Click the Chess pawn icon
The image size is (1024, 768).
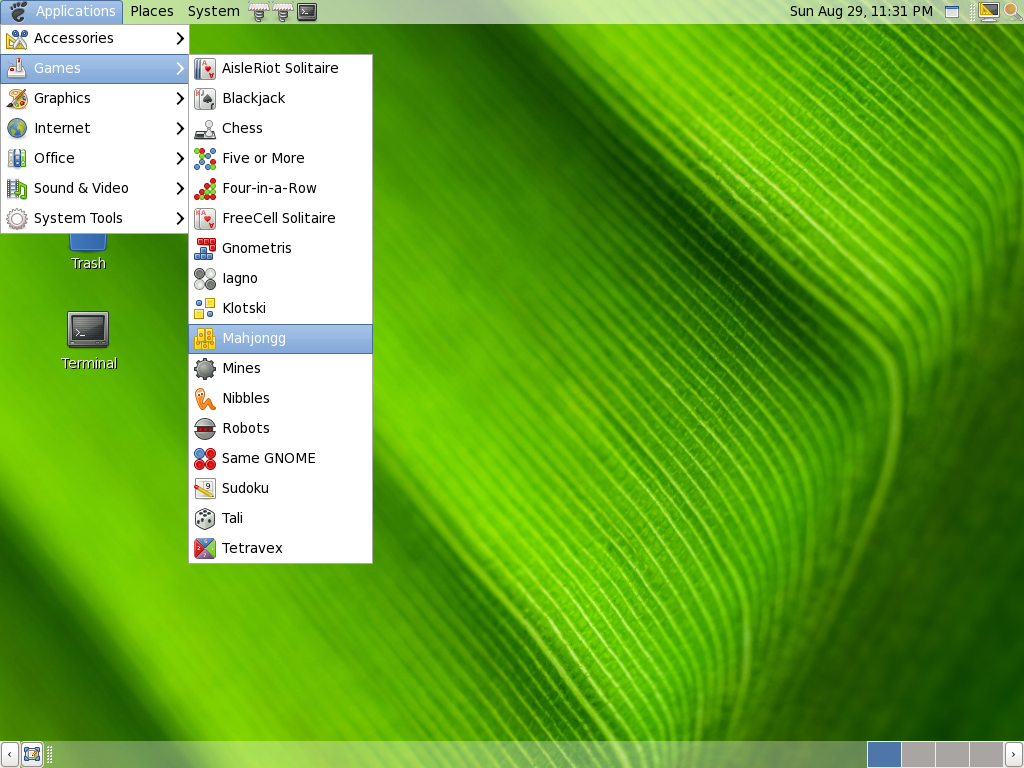[205, 129]
